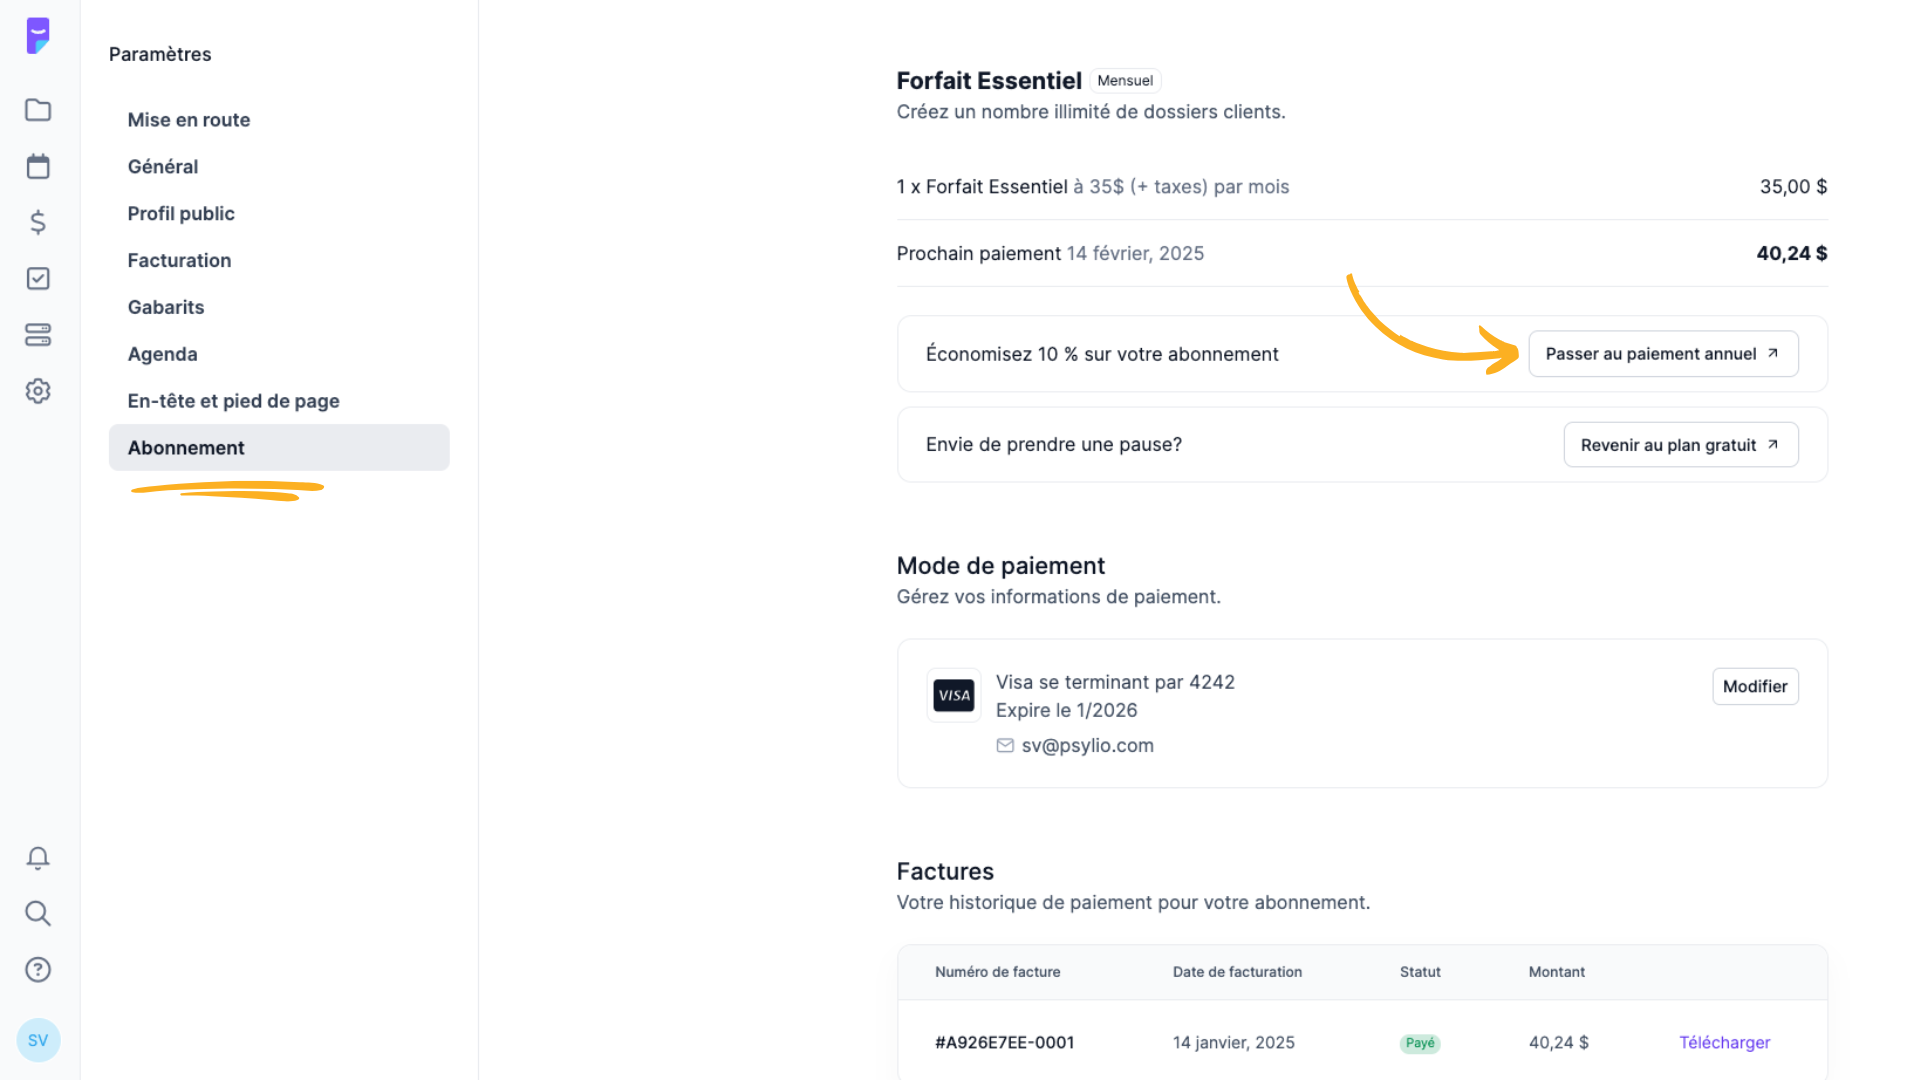1920x1080 pixels.
Task: Select the Mise en route settings item
Action: 189,120
